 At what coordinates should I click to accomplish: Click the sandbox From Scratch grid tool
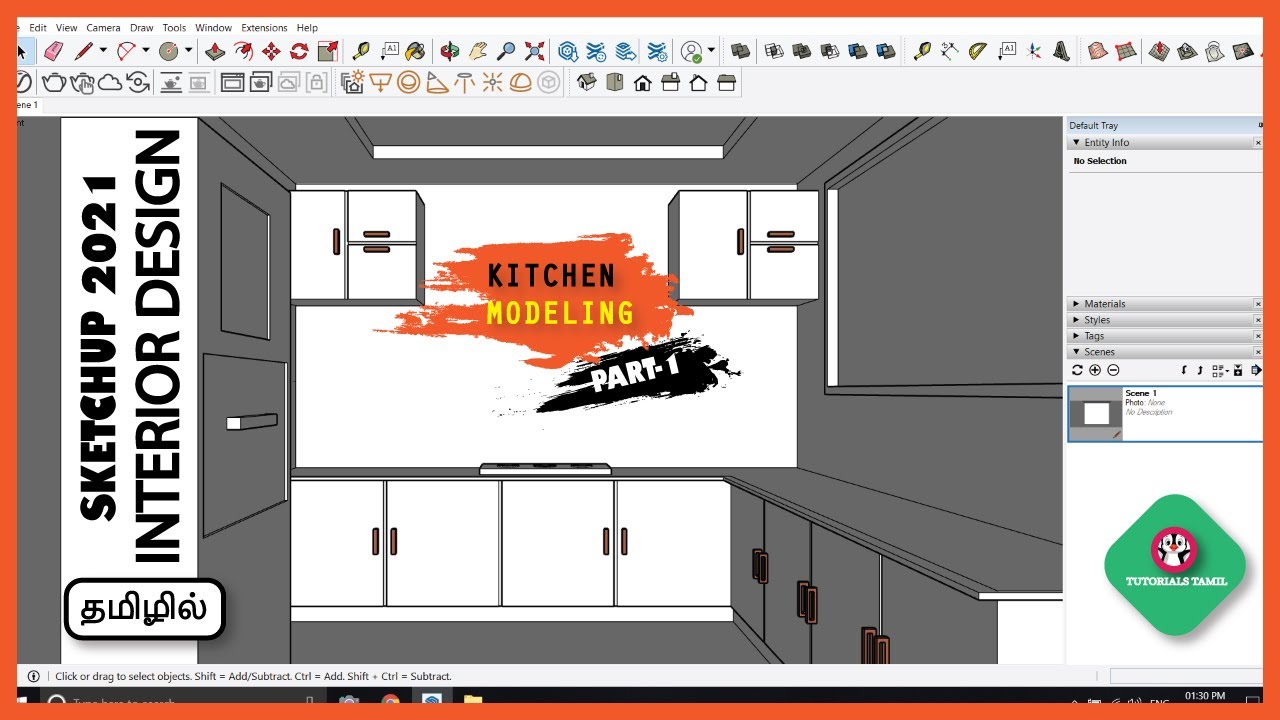point(1126,51)
